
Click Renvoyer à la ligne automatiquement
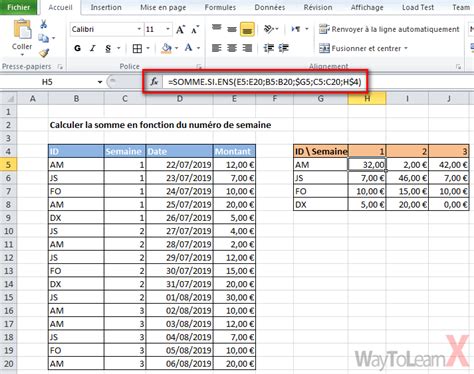389,29
